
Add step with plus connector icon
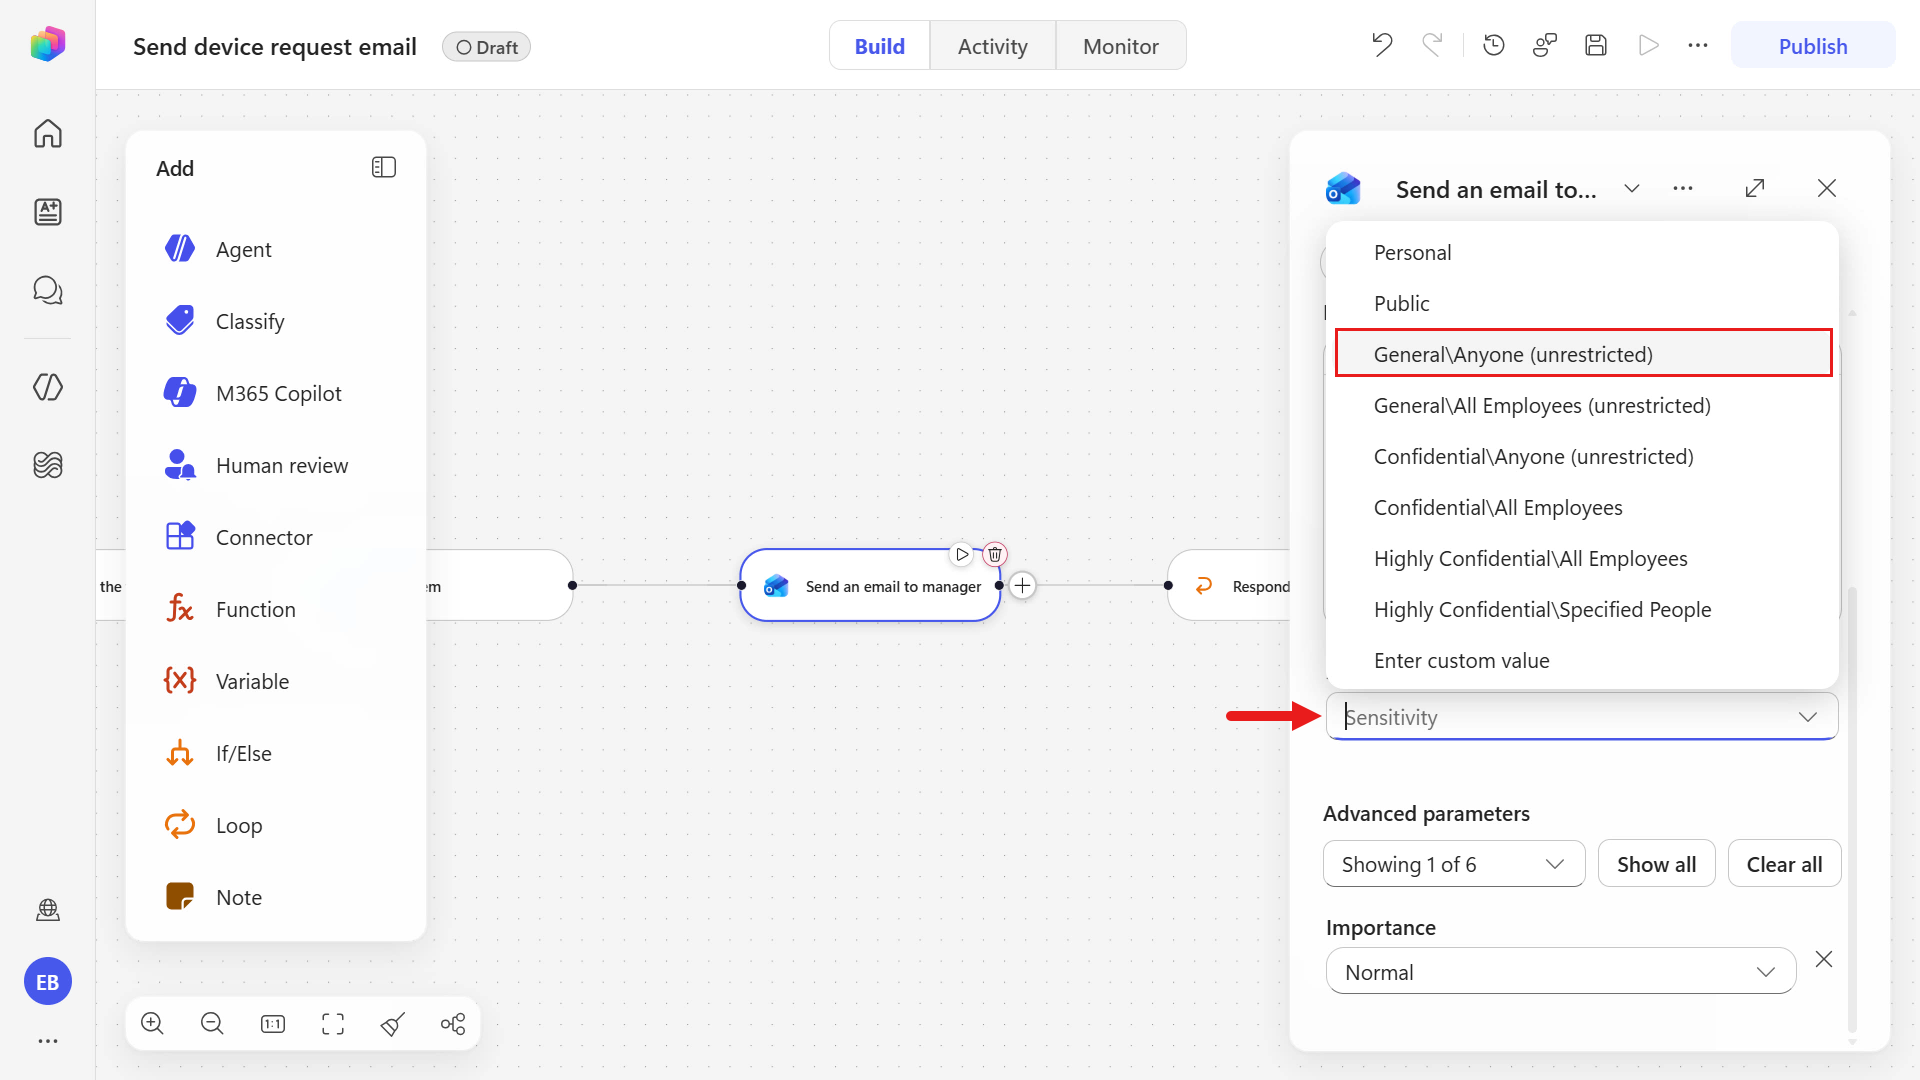pos(1023,586)
